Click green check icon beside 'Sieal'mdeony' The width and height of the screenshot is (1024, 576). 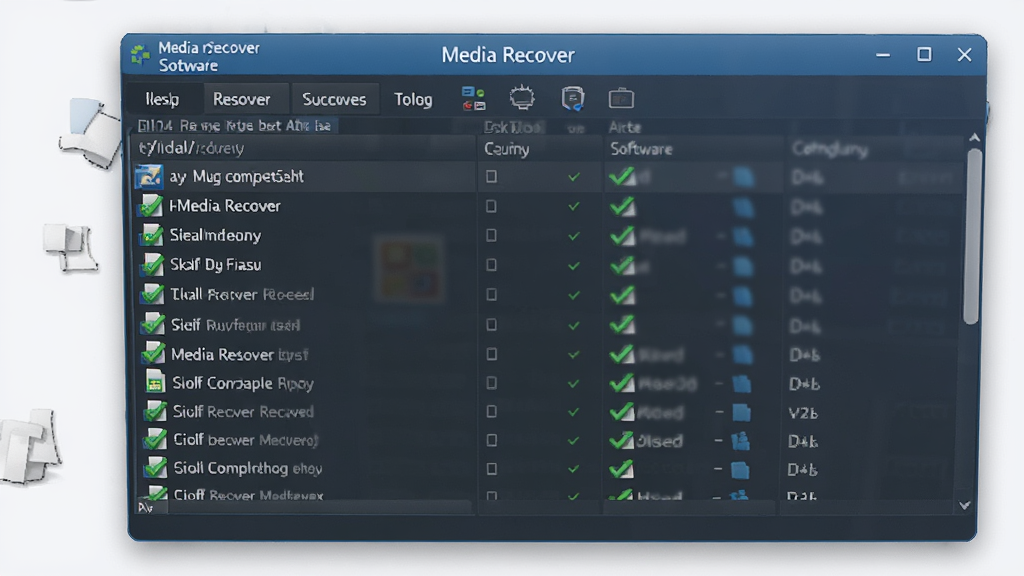point(152,235)
